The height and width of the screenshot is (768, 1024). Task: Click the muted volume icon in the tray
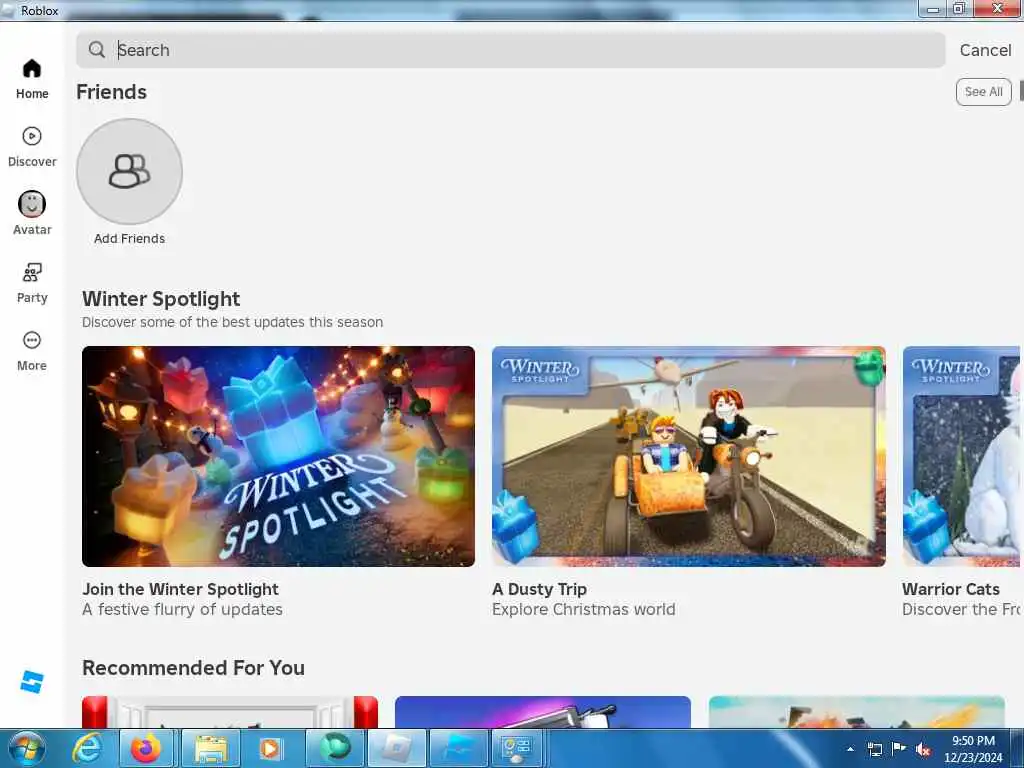pyautogui.click(x=923, y=749)
